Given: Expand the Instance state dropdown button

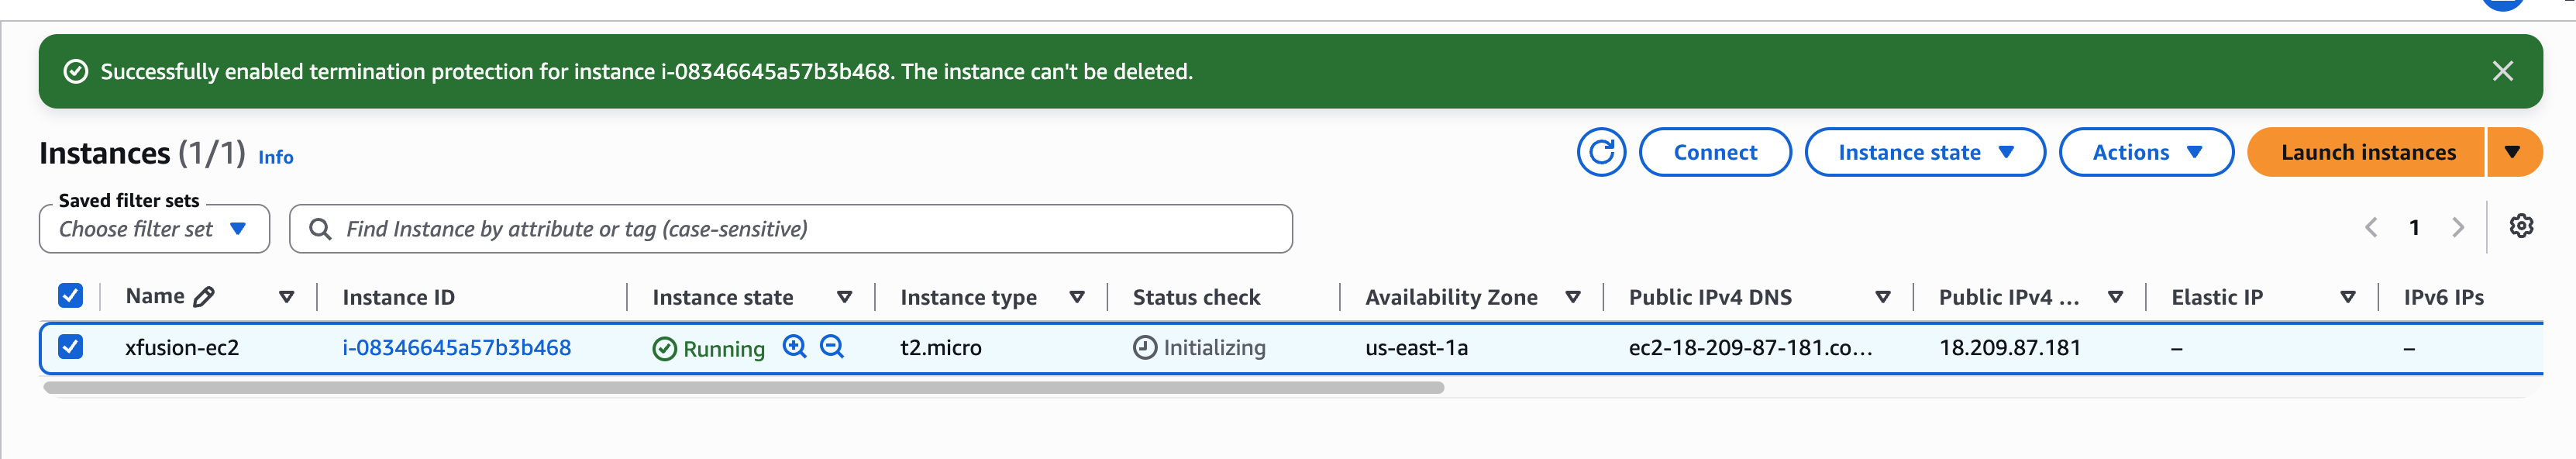Looking at the screenshot, I should point(1924,152).
